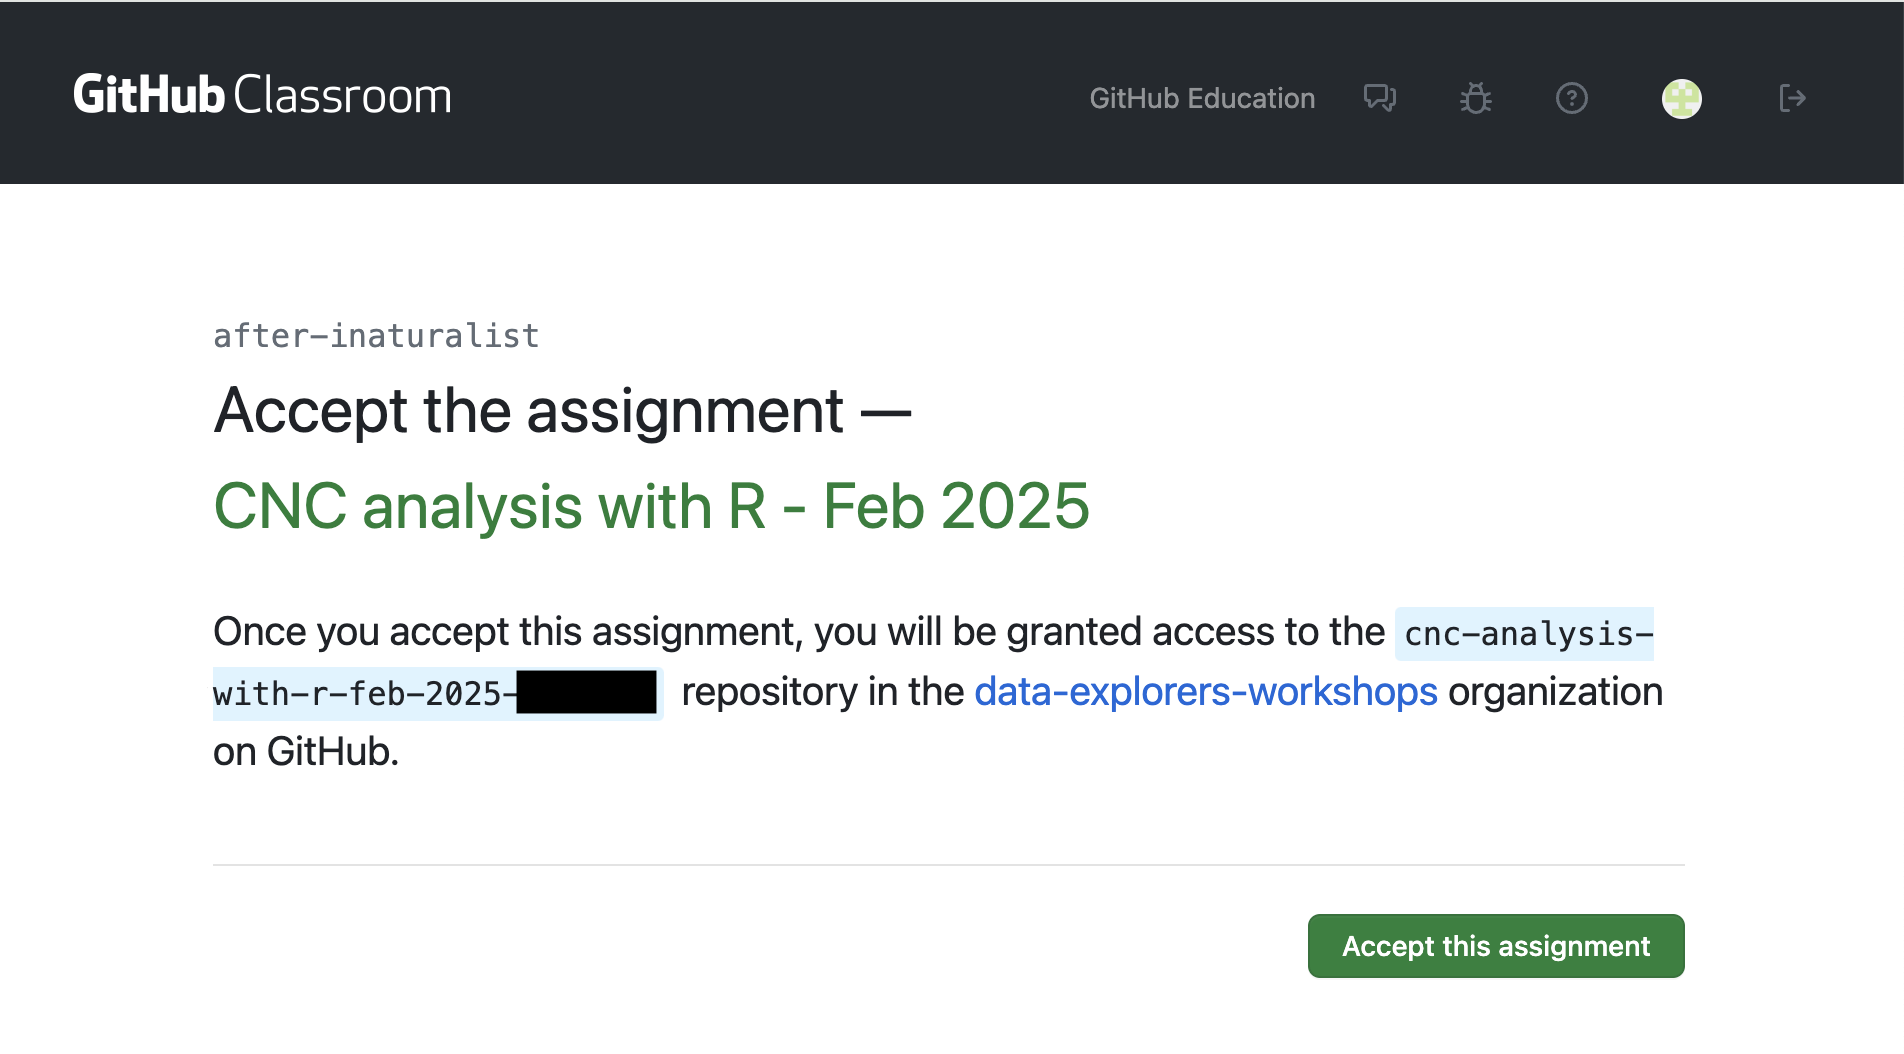
Task: Click the horizontal divider line above the button
Action: (949, 865)
